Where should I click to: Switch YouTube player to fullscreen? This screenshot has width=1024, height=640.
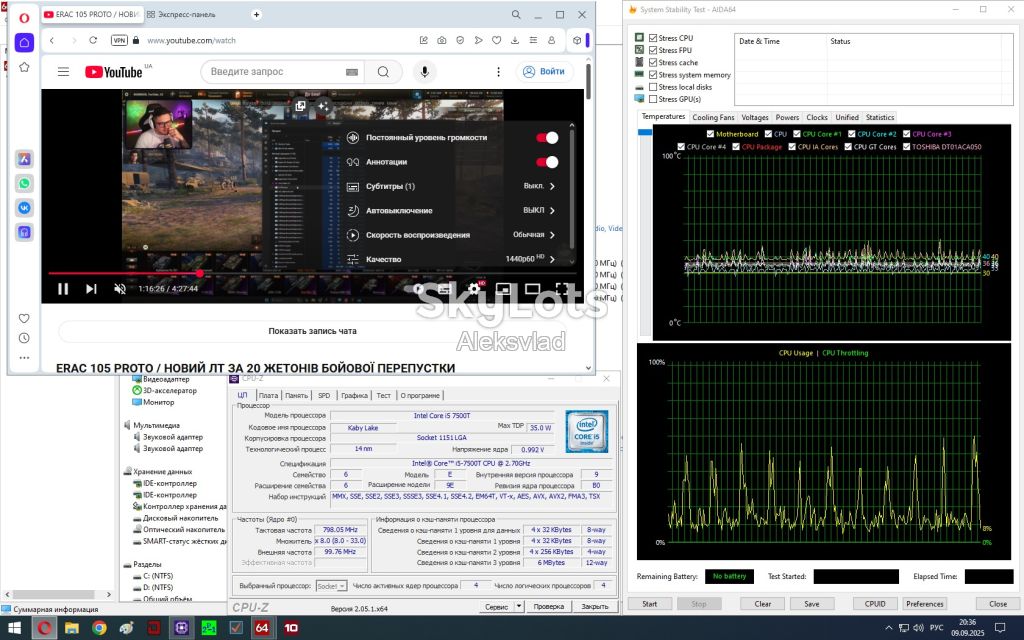[x=561, y=289]
